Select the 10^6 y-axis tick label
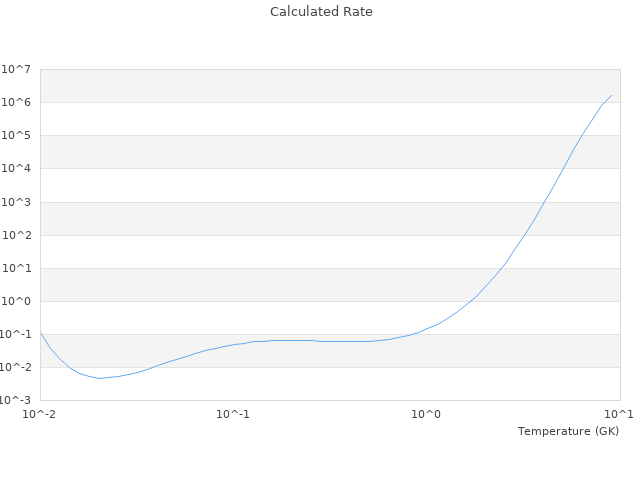 click(17, 102)
